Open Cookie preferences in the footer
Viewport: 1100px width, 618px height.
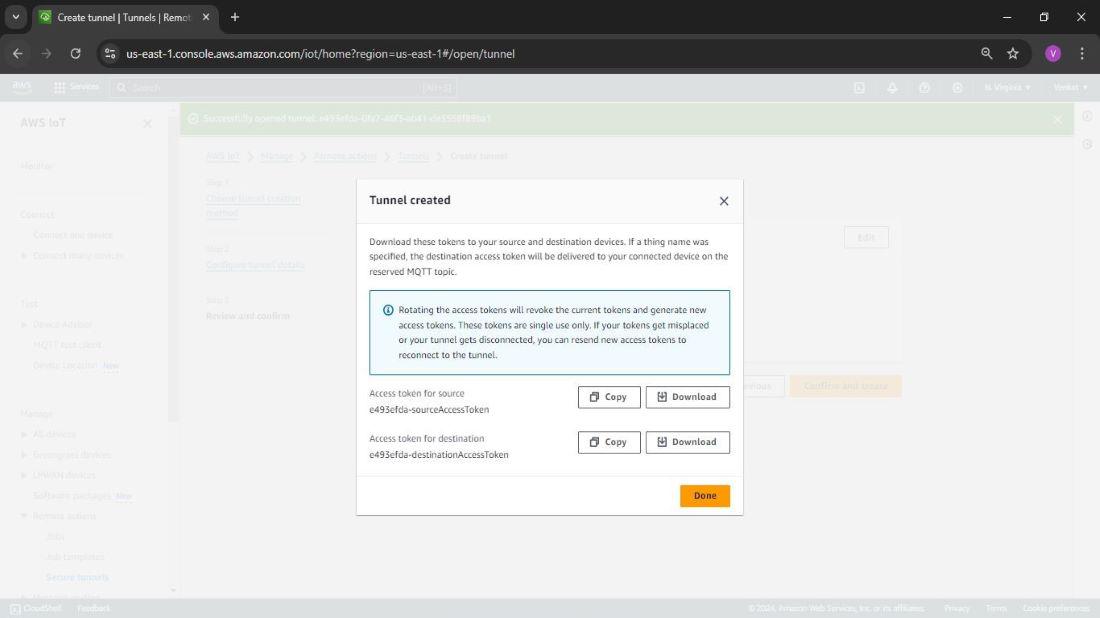(1056, 608)
